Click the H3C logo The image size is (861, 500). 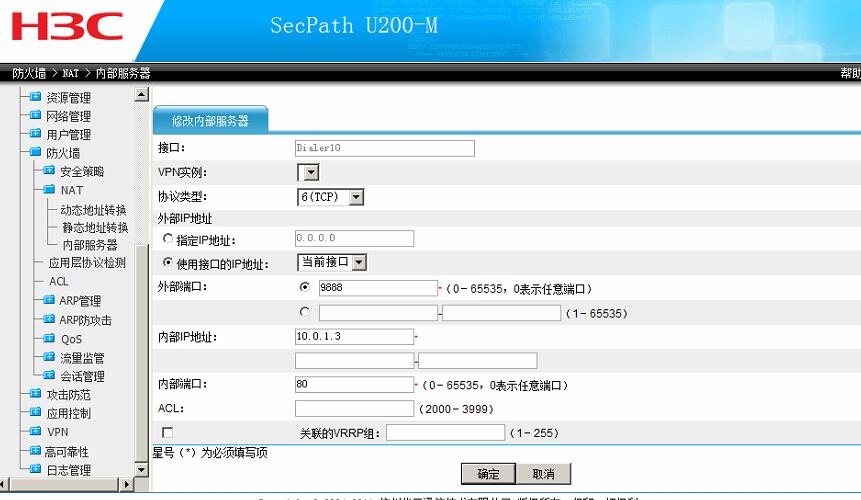(x=67, y=27)
